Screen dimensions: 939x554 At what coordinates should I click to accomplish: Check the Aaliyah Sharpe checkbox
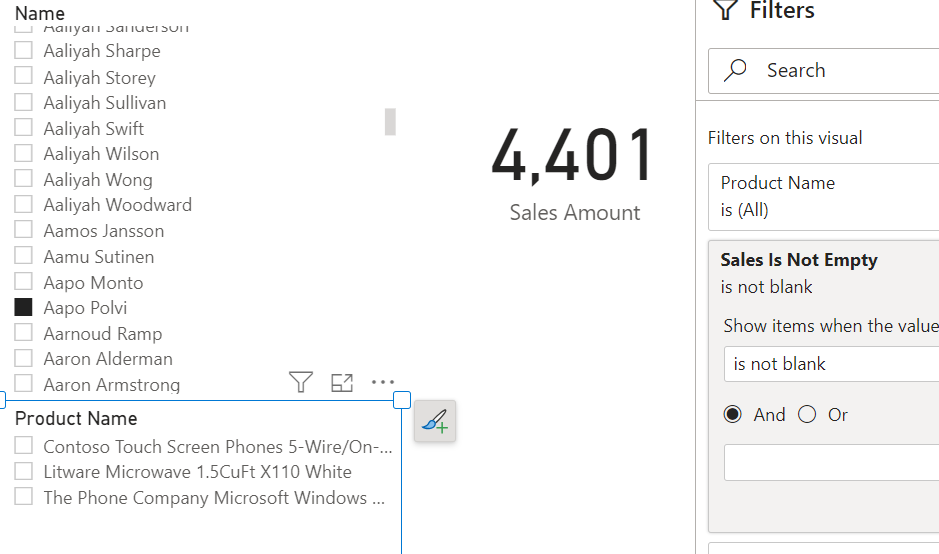(x=24, y=51)
